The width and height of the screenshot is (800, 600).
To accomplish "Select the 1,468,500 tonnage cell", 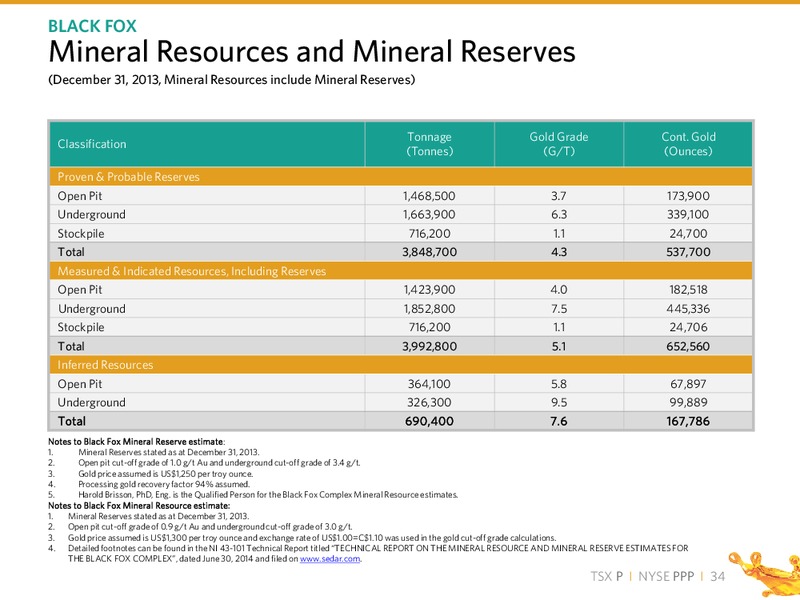I will (x=429, y=196).
